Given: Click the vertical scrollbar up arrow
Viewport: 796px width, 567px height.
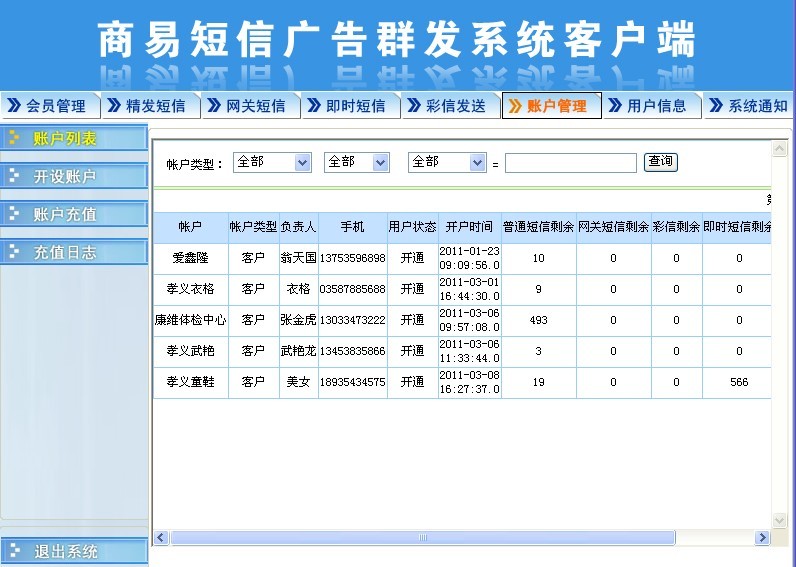Looking at the screenshot, I should (x=779, y=148).
